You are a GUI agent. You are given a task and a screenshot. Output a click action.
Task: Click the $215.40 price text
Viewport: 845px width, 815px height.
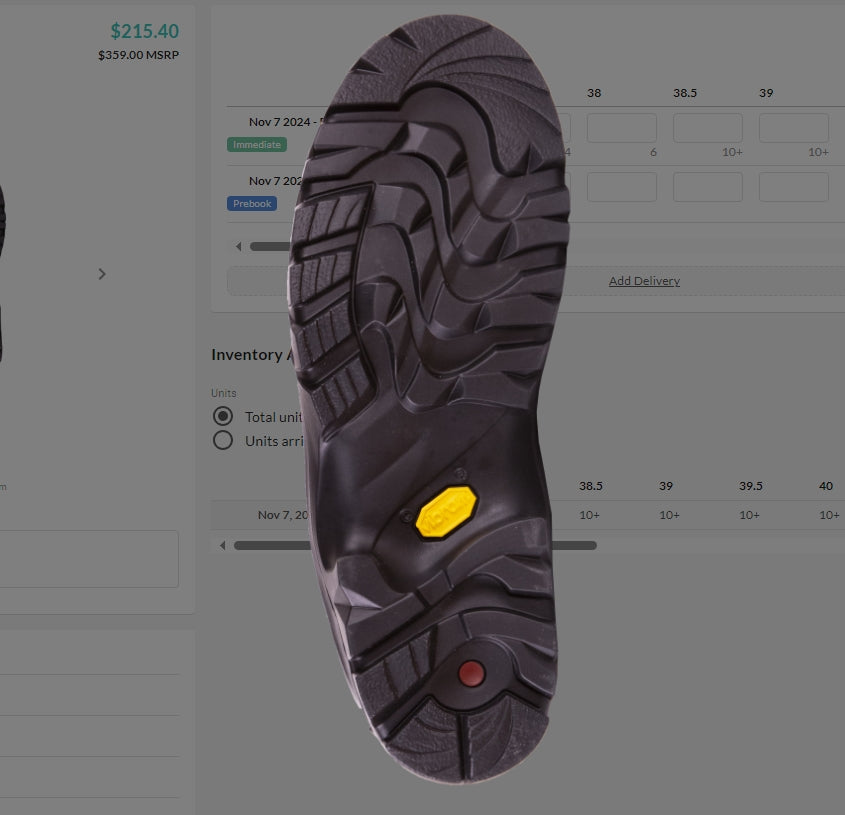click(x=144, y=31)
